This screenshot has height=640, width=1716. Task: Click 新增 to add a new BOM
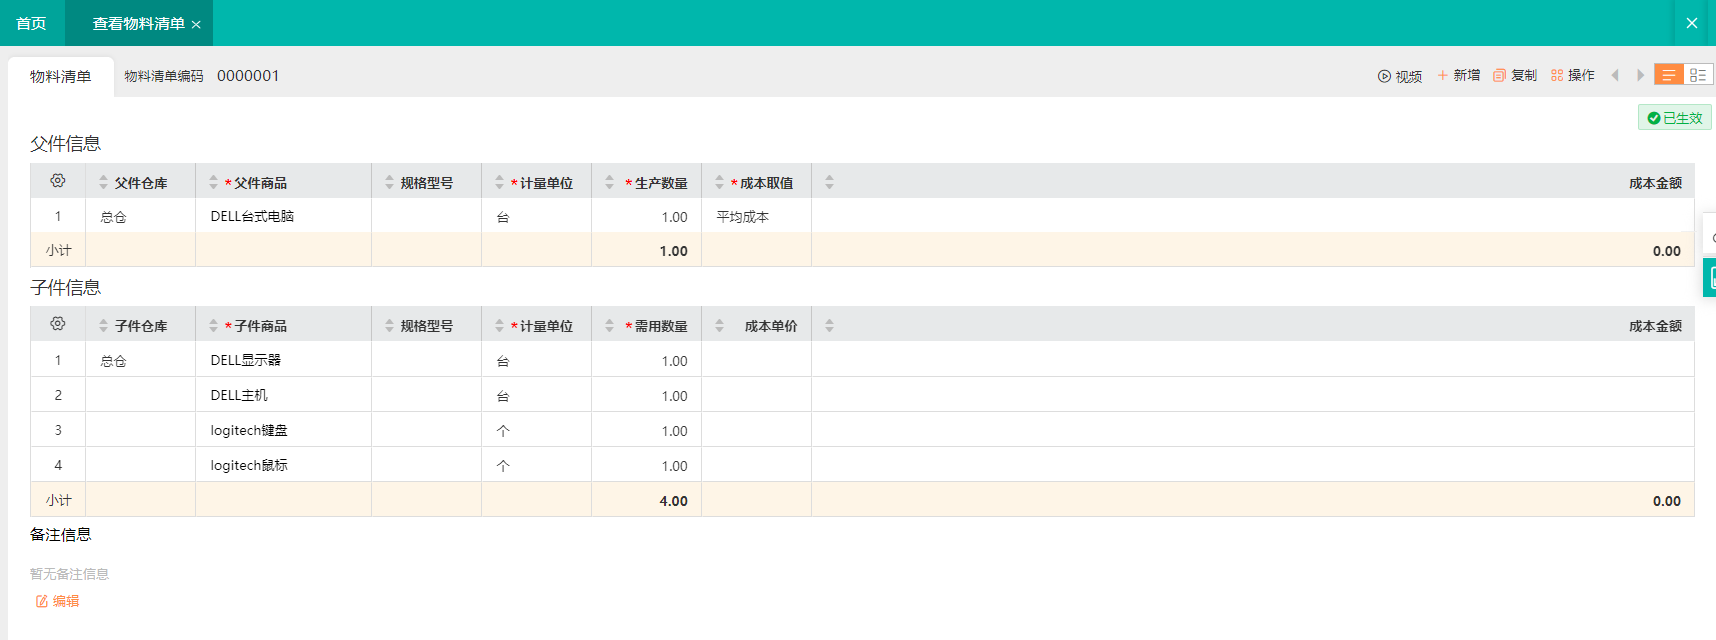(x=1458, y=76)
